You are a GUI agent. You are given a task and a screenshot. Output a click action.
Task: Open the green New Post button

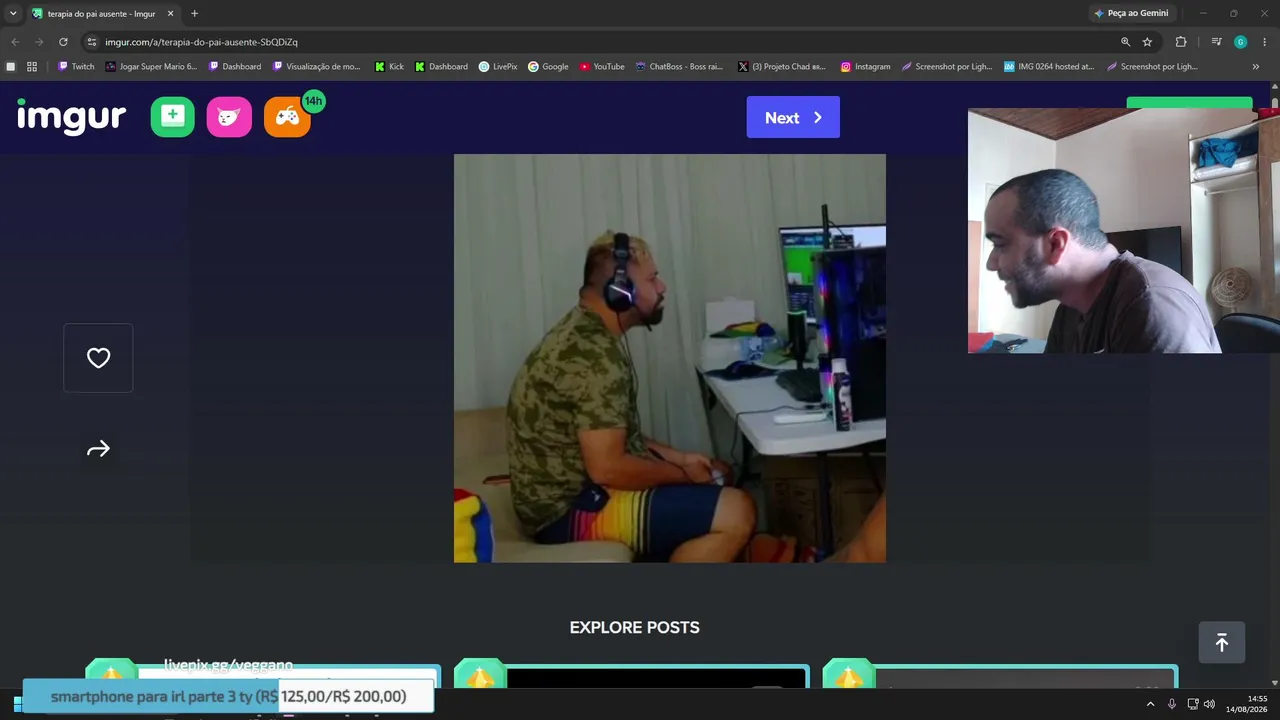(172, 117)
